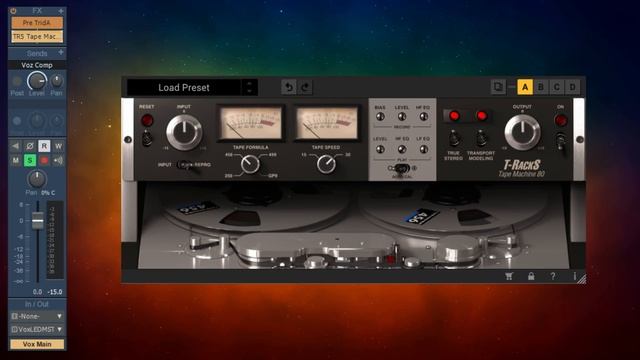Toggle the green Solo S button
640x360 pixels.
point(30,160)
